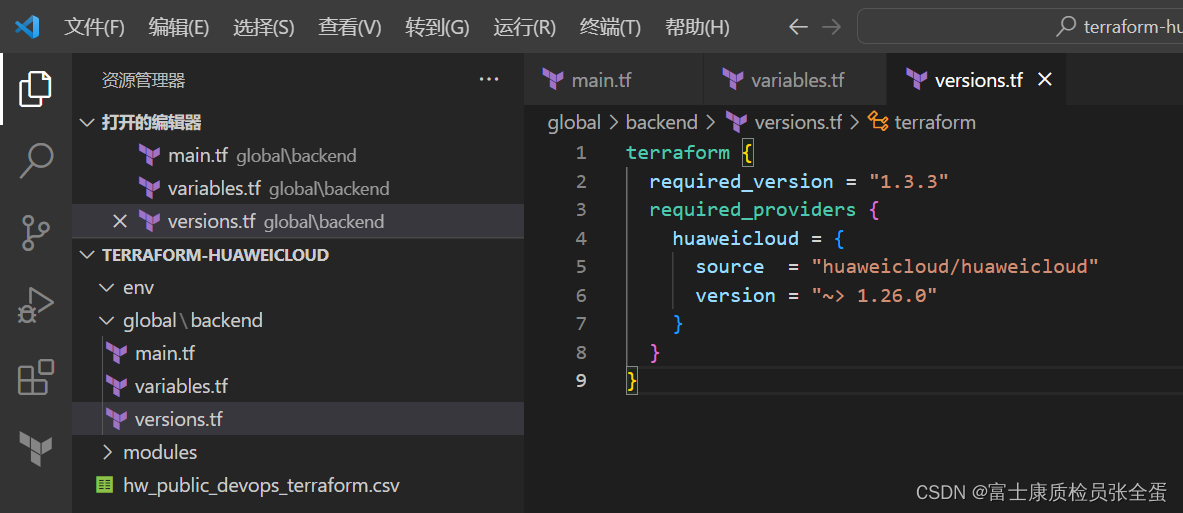Click the command center search box
The width and height of the screenshot is (1183, 513).
1020,27
